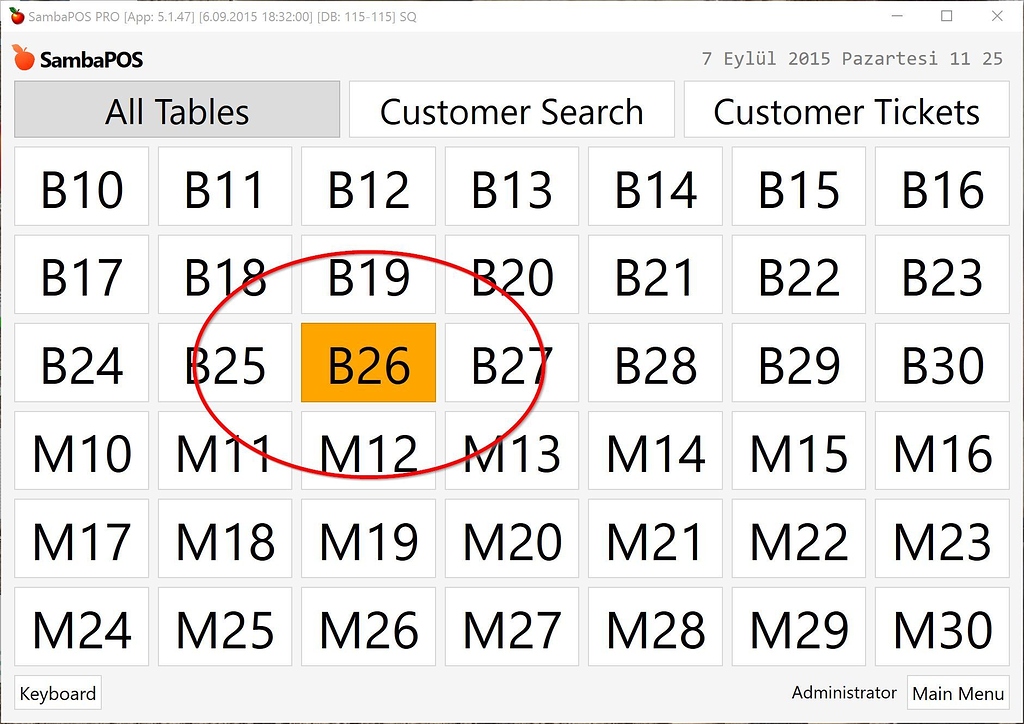
Task: Open table B10
Action: coord(81,187)
